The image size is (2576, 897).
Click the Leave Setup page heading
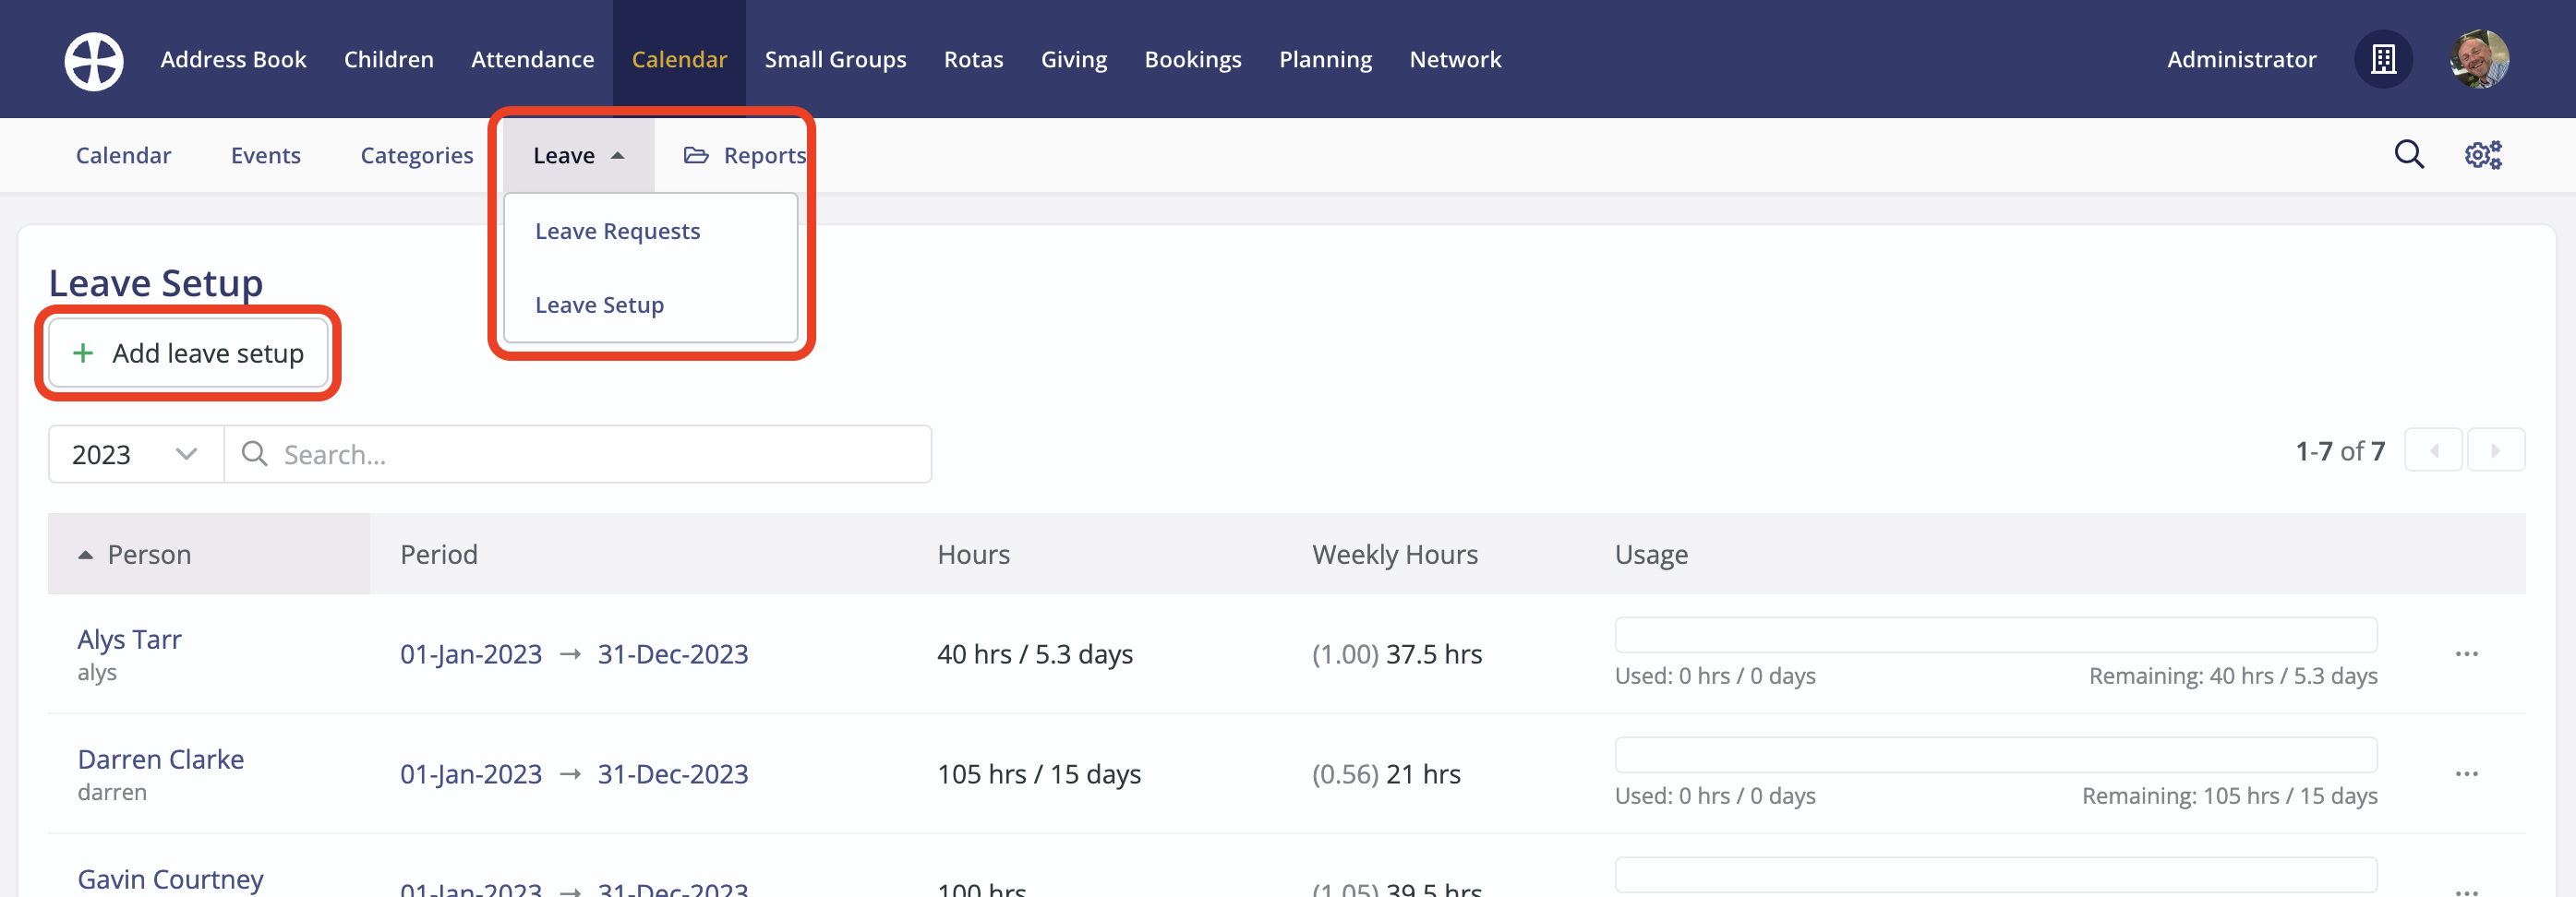tap(156, 283)
